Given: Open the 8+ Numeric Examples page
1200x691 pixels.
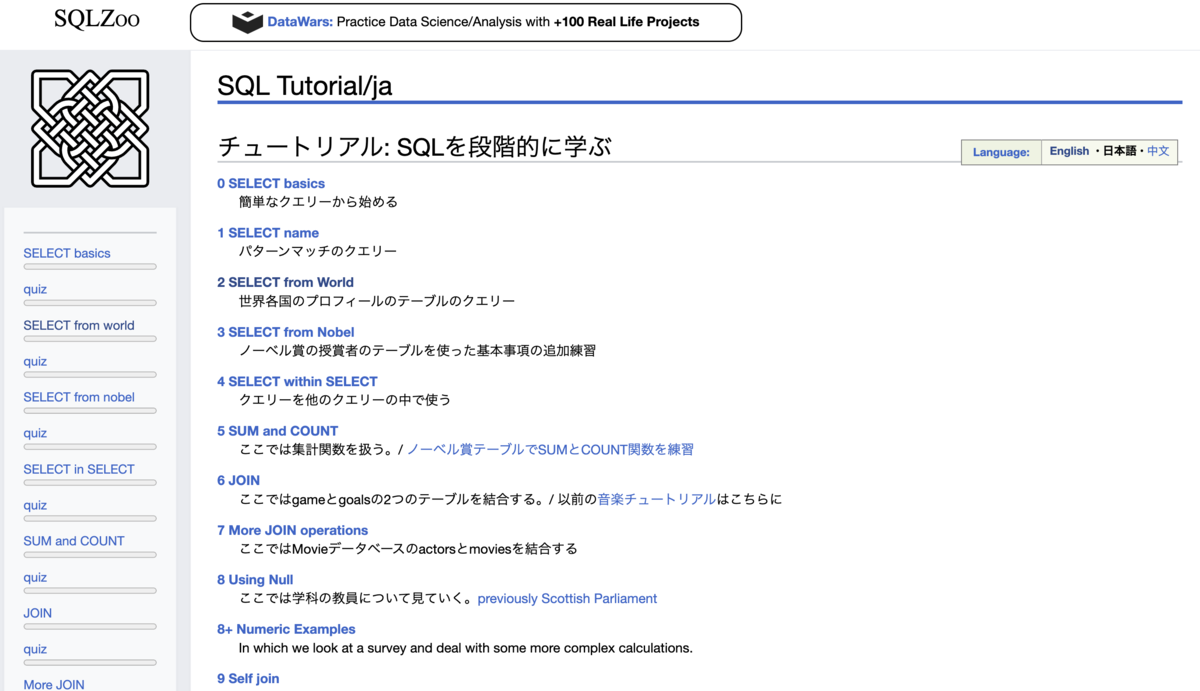Looking at the screenshot, I should pyautogui.click(x=286, y=629).
